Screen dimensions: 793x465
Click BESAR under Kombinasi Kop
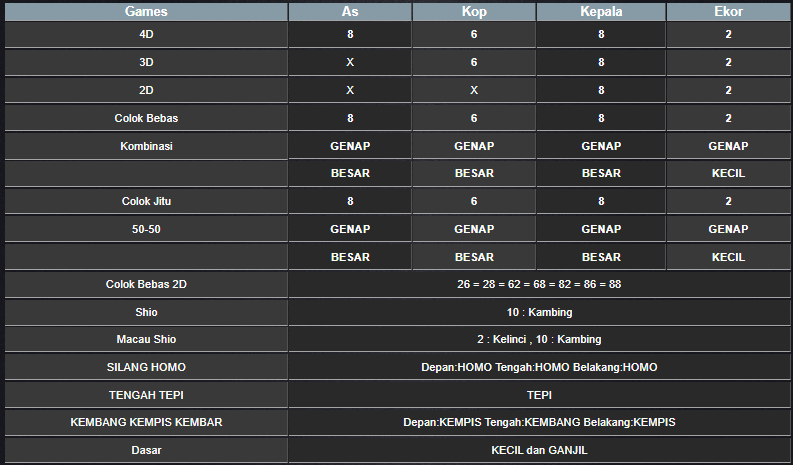[x=474, y=173]
